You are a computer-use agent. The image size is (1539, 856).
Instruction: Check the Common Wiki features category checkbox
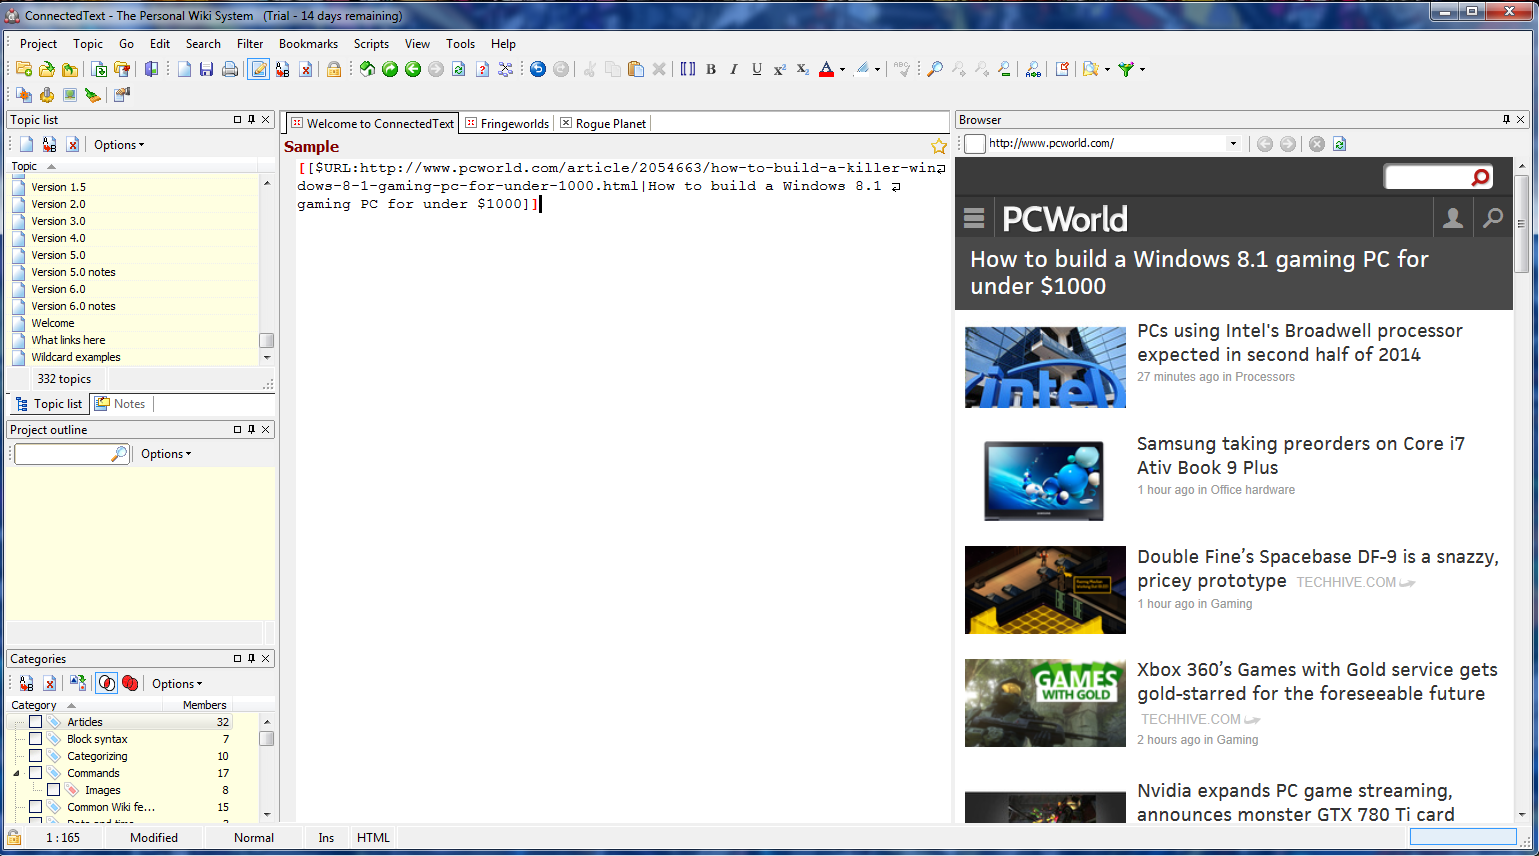[x=35, y=807]
